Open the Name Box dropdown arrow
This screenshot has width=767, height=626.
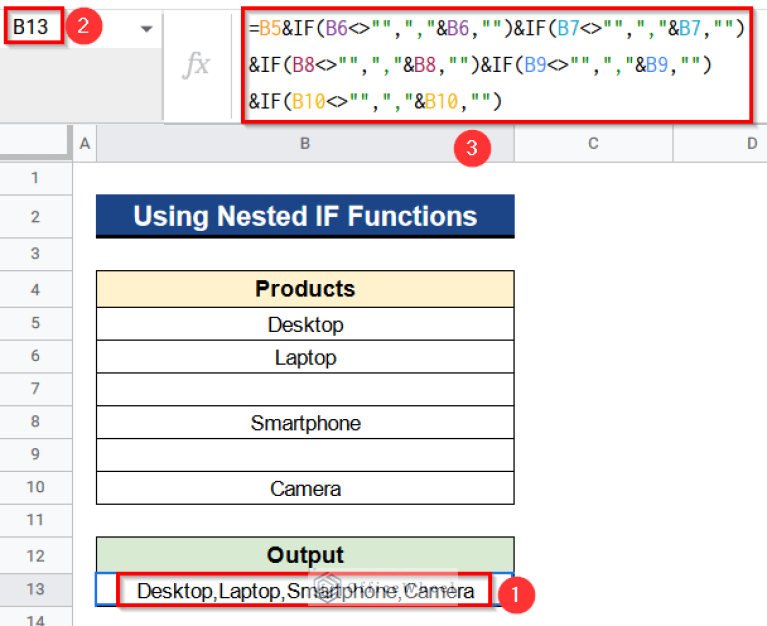(x=146, y=29)
